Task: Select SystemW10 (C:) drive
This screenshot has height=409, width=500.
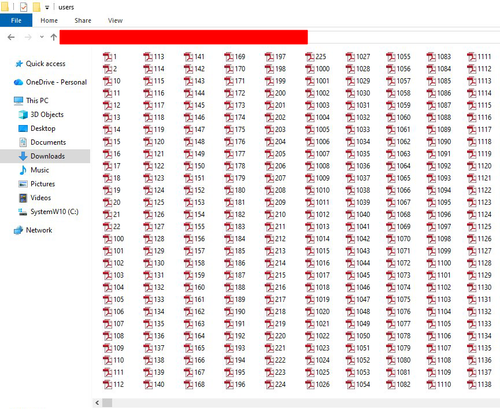Action: [48, 212]
